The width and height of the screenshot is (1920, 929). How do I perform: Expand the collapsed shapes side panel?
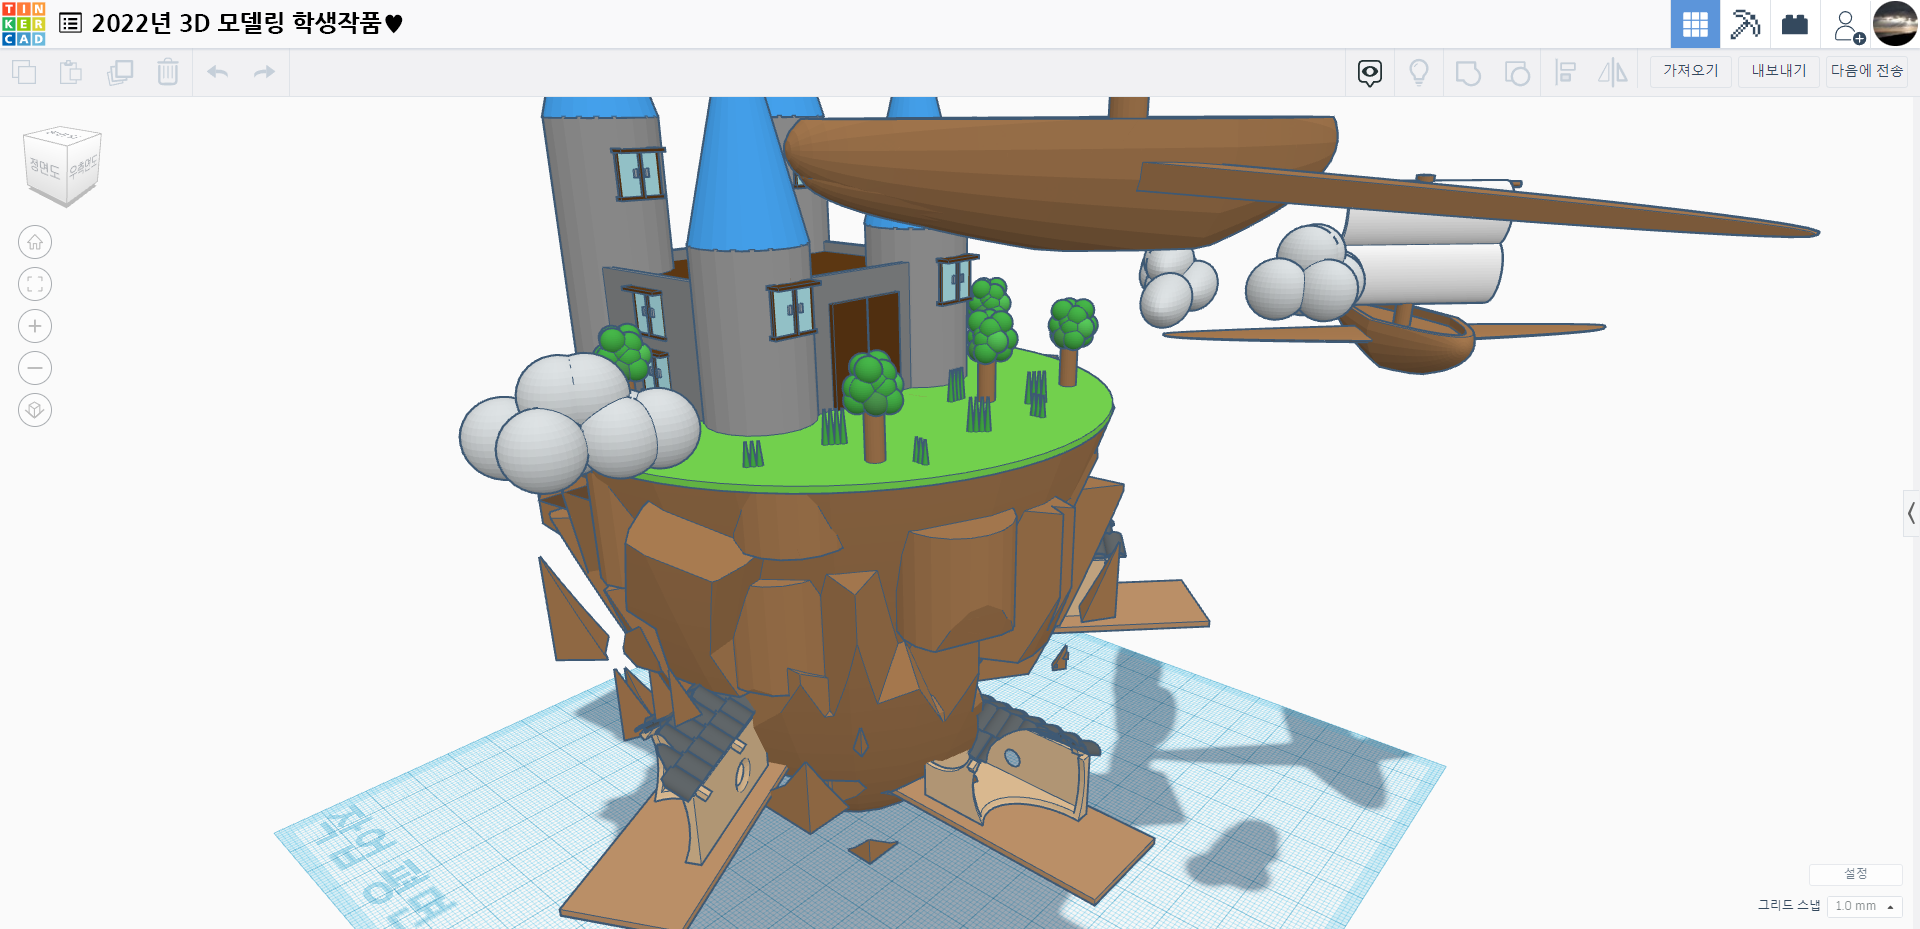[x=1911, y=514]
